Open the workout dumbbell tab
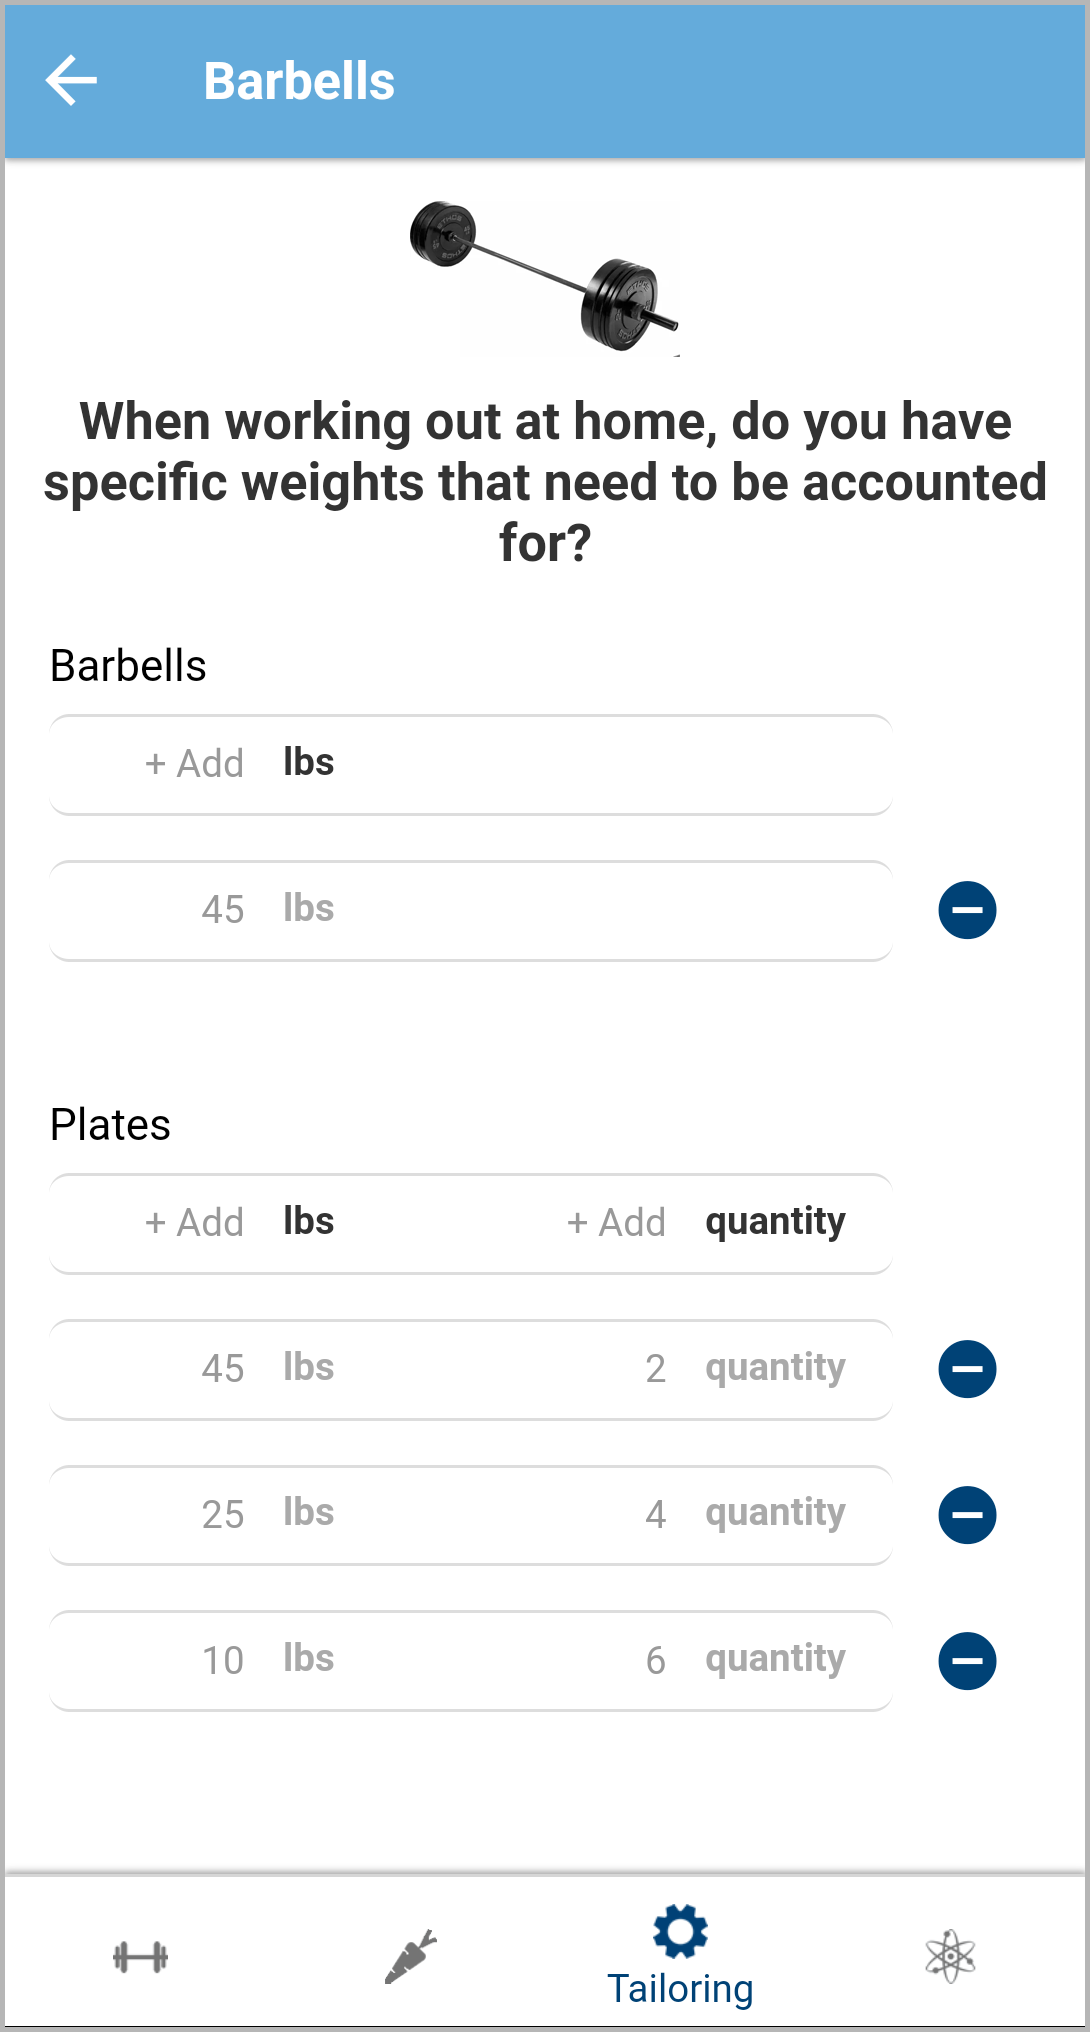The width and height of the screenshot is (1090, 2032). (x=140, y=1956)
